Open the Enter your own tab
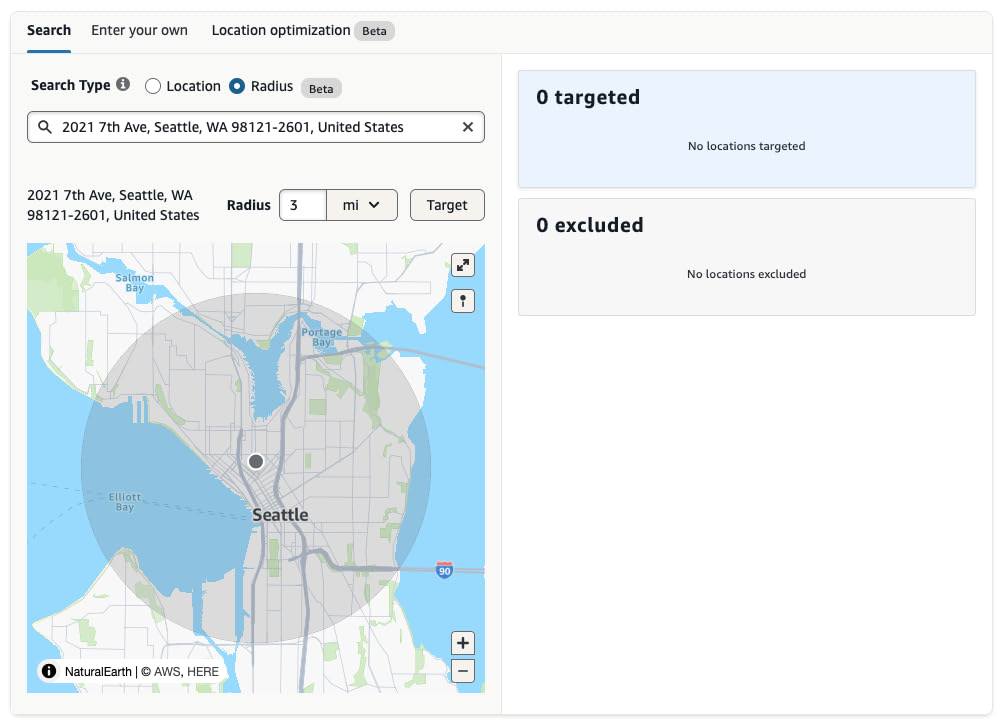This screenshot has width=1002, height=725. pyautogui.click(x=139, y=30)
